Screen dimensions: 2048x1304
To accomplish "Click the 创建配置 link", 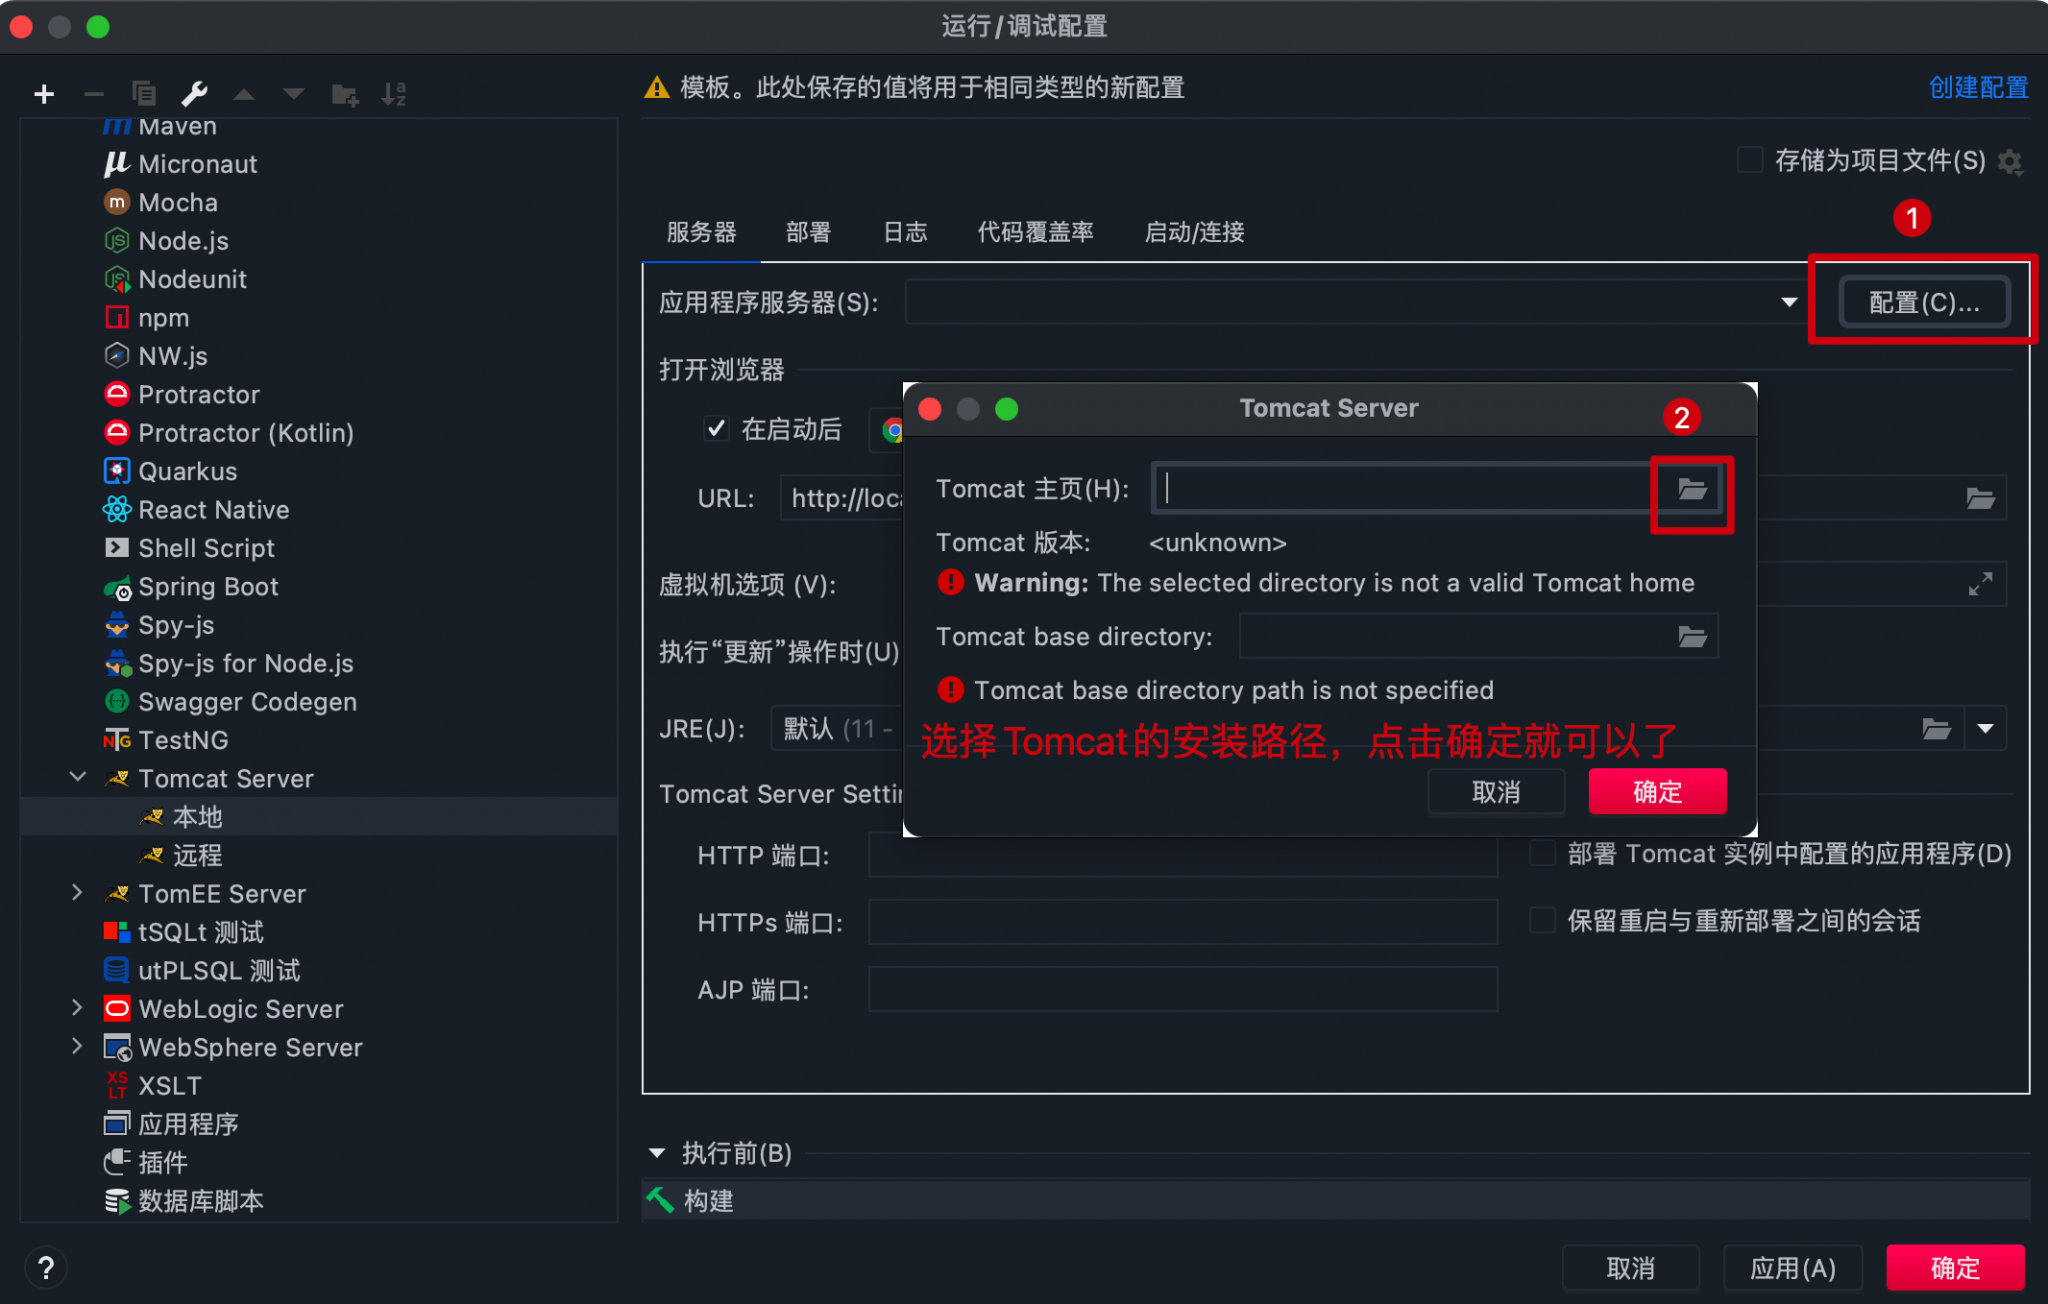I will [x=1978, y=87].
